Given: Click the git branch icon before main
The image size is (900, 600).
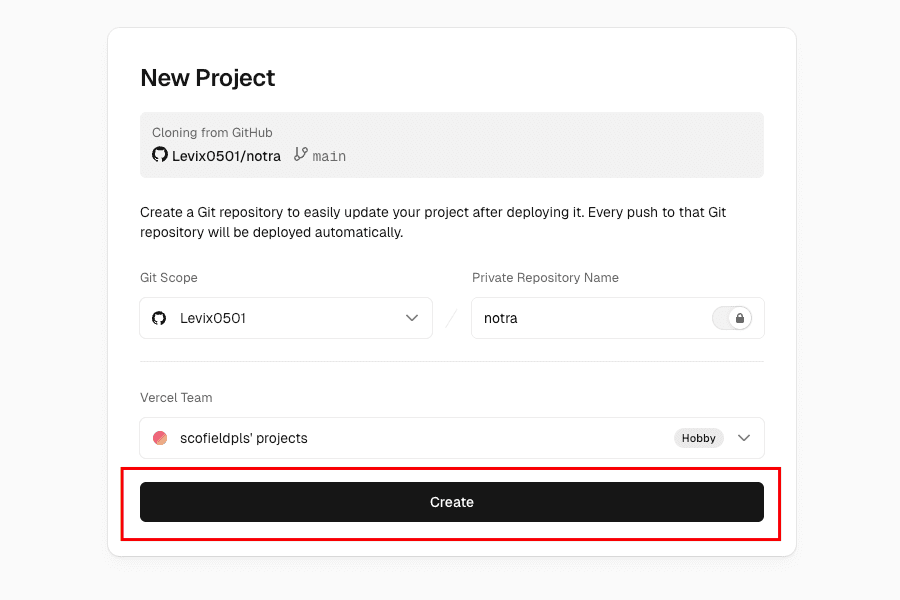Looking at the screenshot, I should pos(301,155).
